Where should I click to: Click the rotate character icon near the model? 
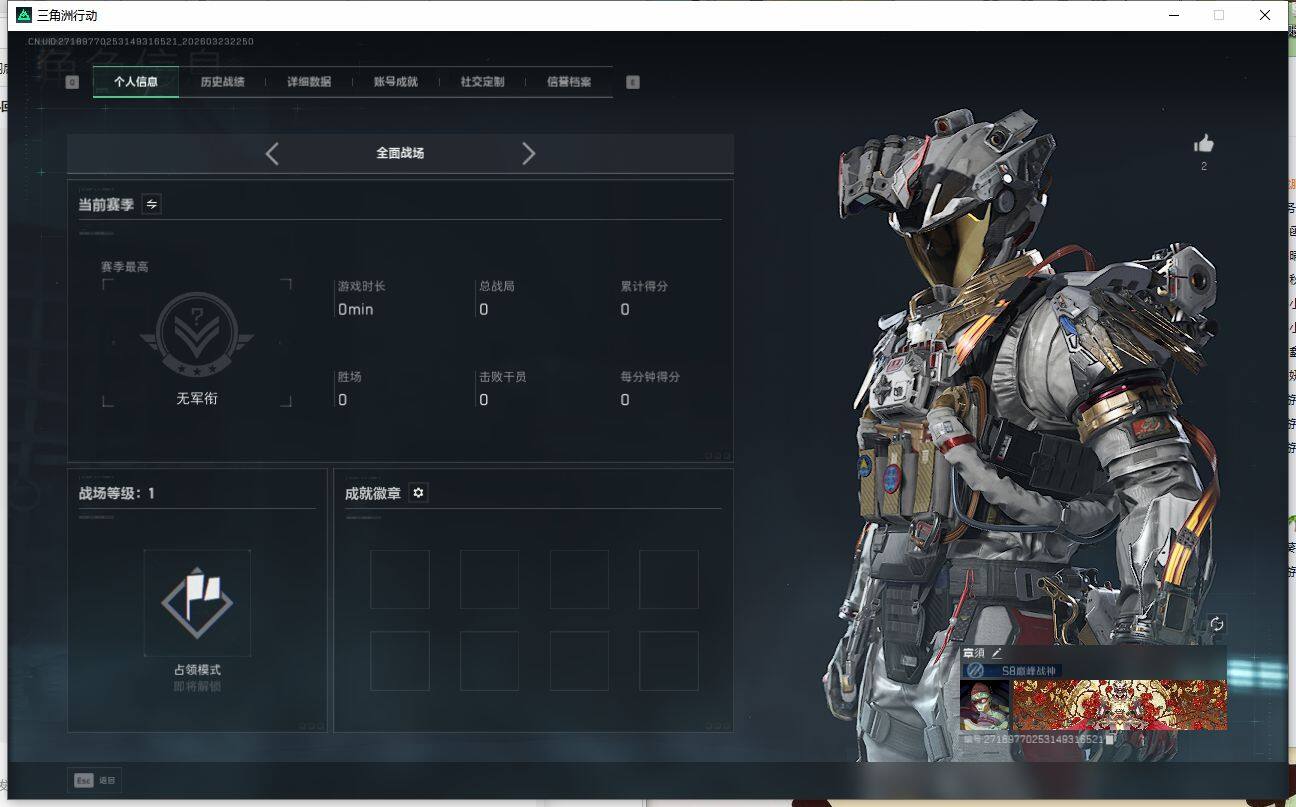(1217, 624)
